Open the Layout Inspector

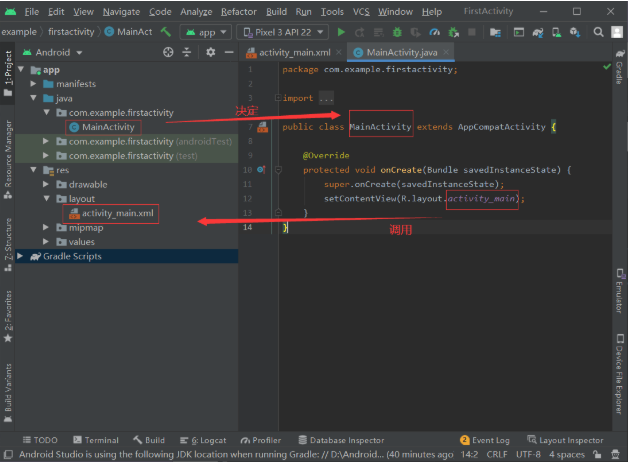point(565,440)
